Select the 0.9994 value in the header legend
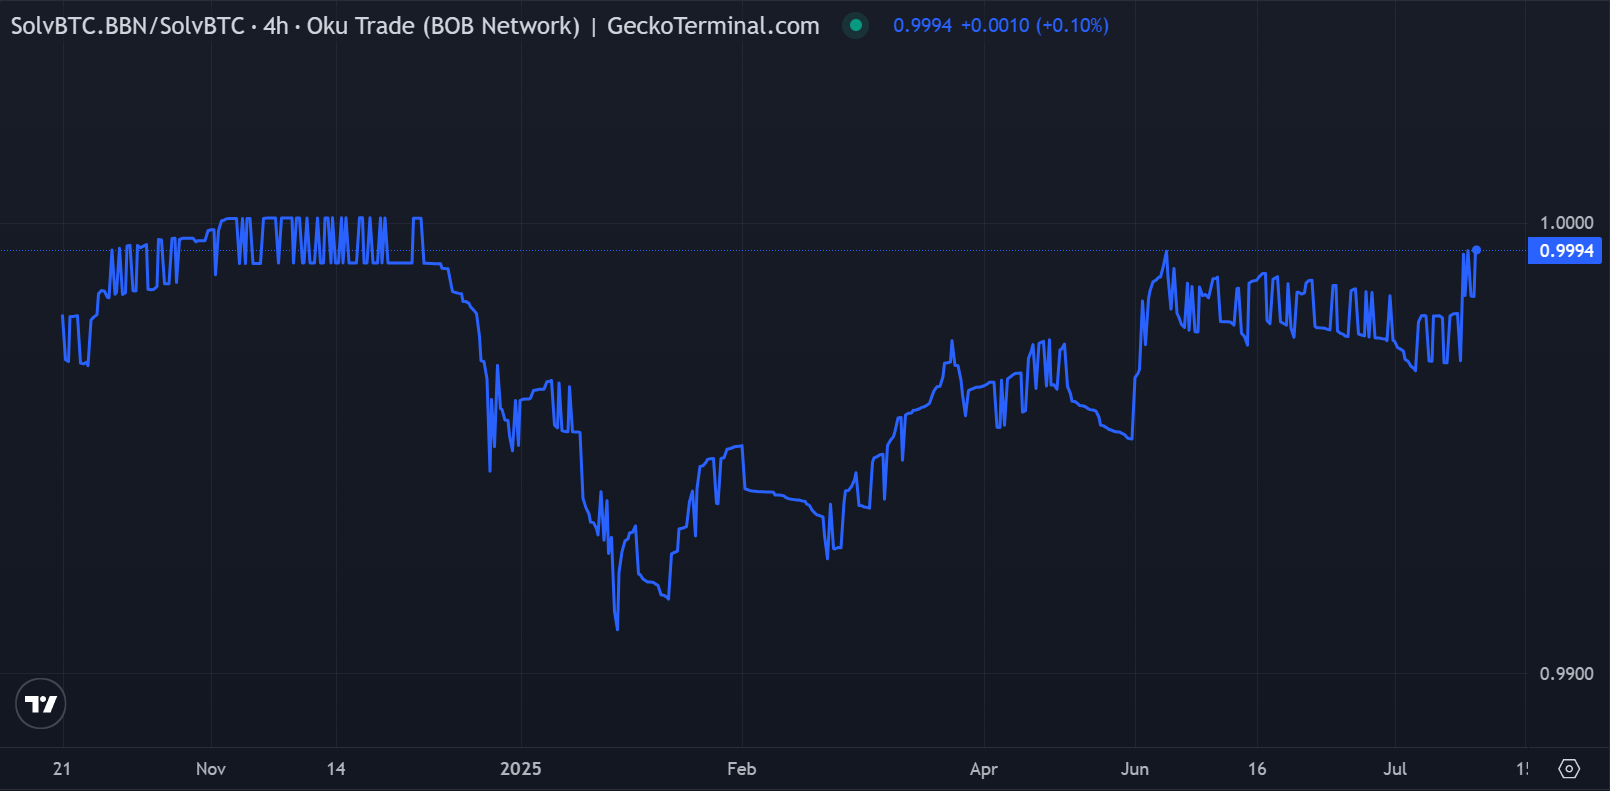 (922, 26)
